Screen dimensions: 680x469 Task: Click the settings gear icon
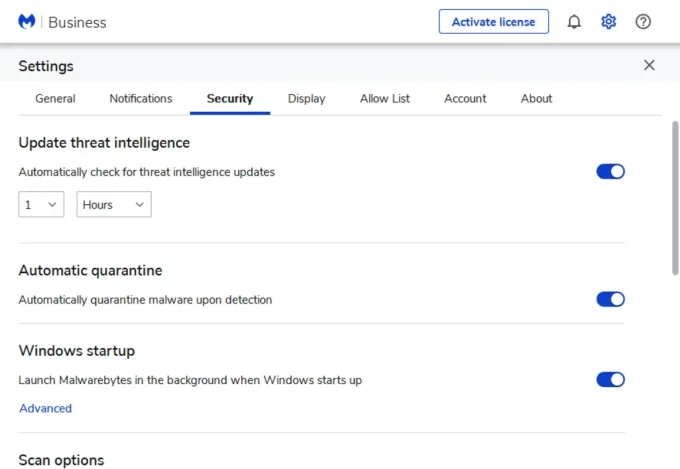tap(609, 22)
